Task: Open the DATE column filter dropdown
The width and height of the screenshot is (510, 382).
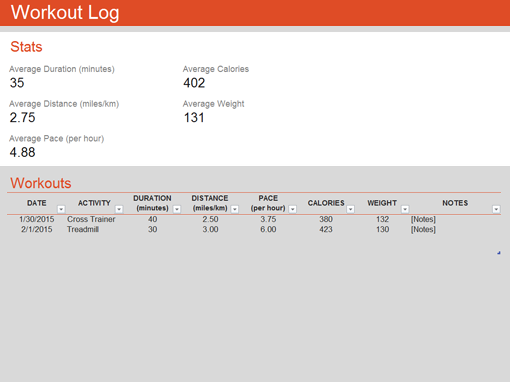Action: 61,209
